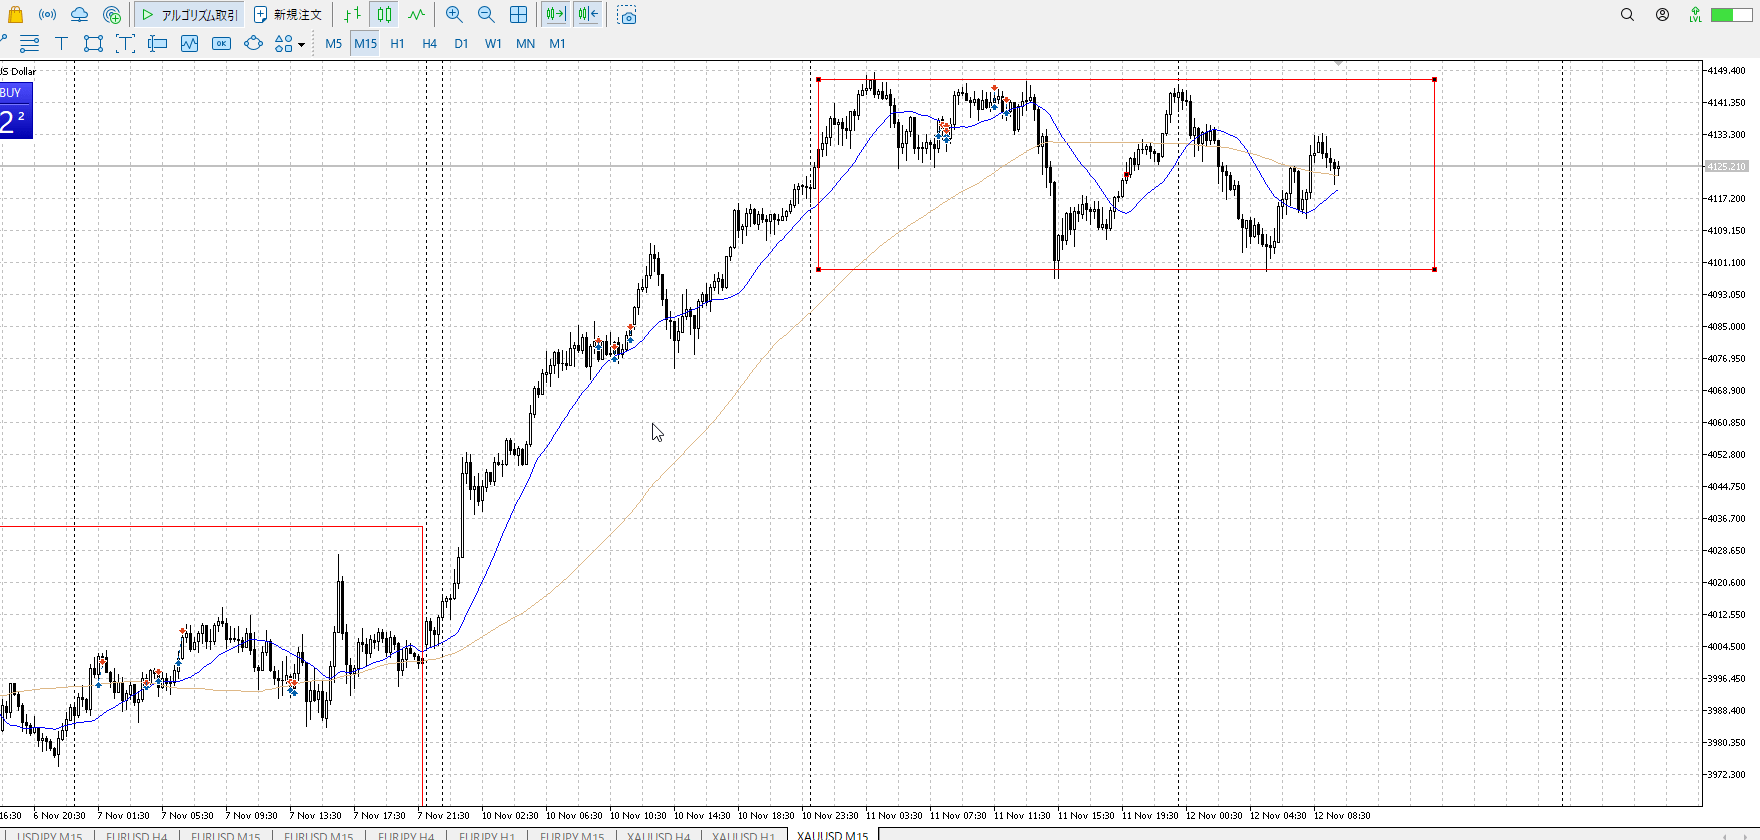1760x840 pixels.
Task: Click the tile windows grid icon
Action: click(518, 15)
